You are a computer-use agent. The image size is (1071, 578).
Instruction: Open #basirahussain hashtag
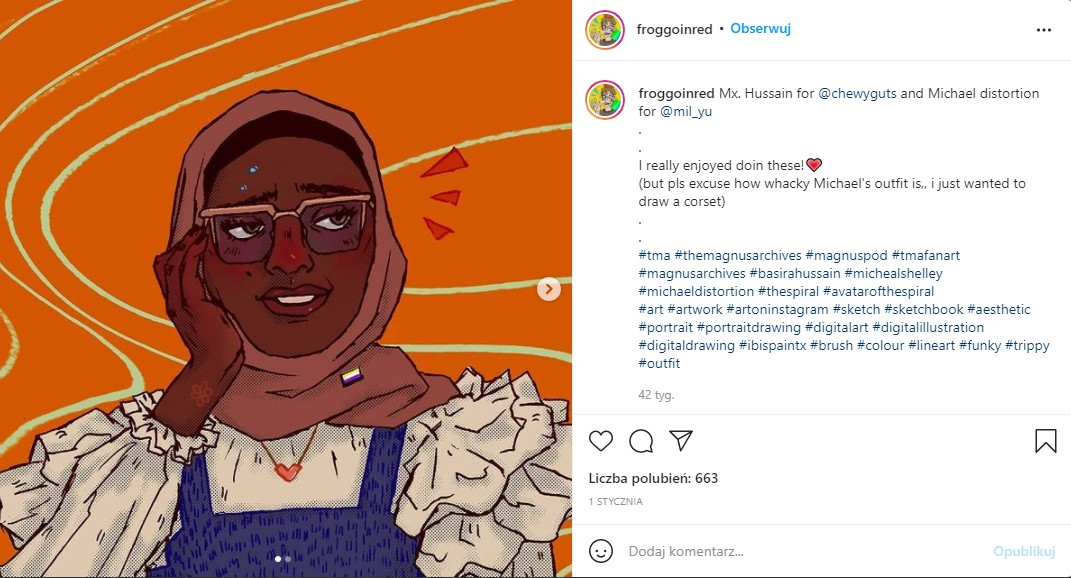[795, 273]
